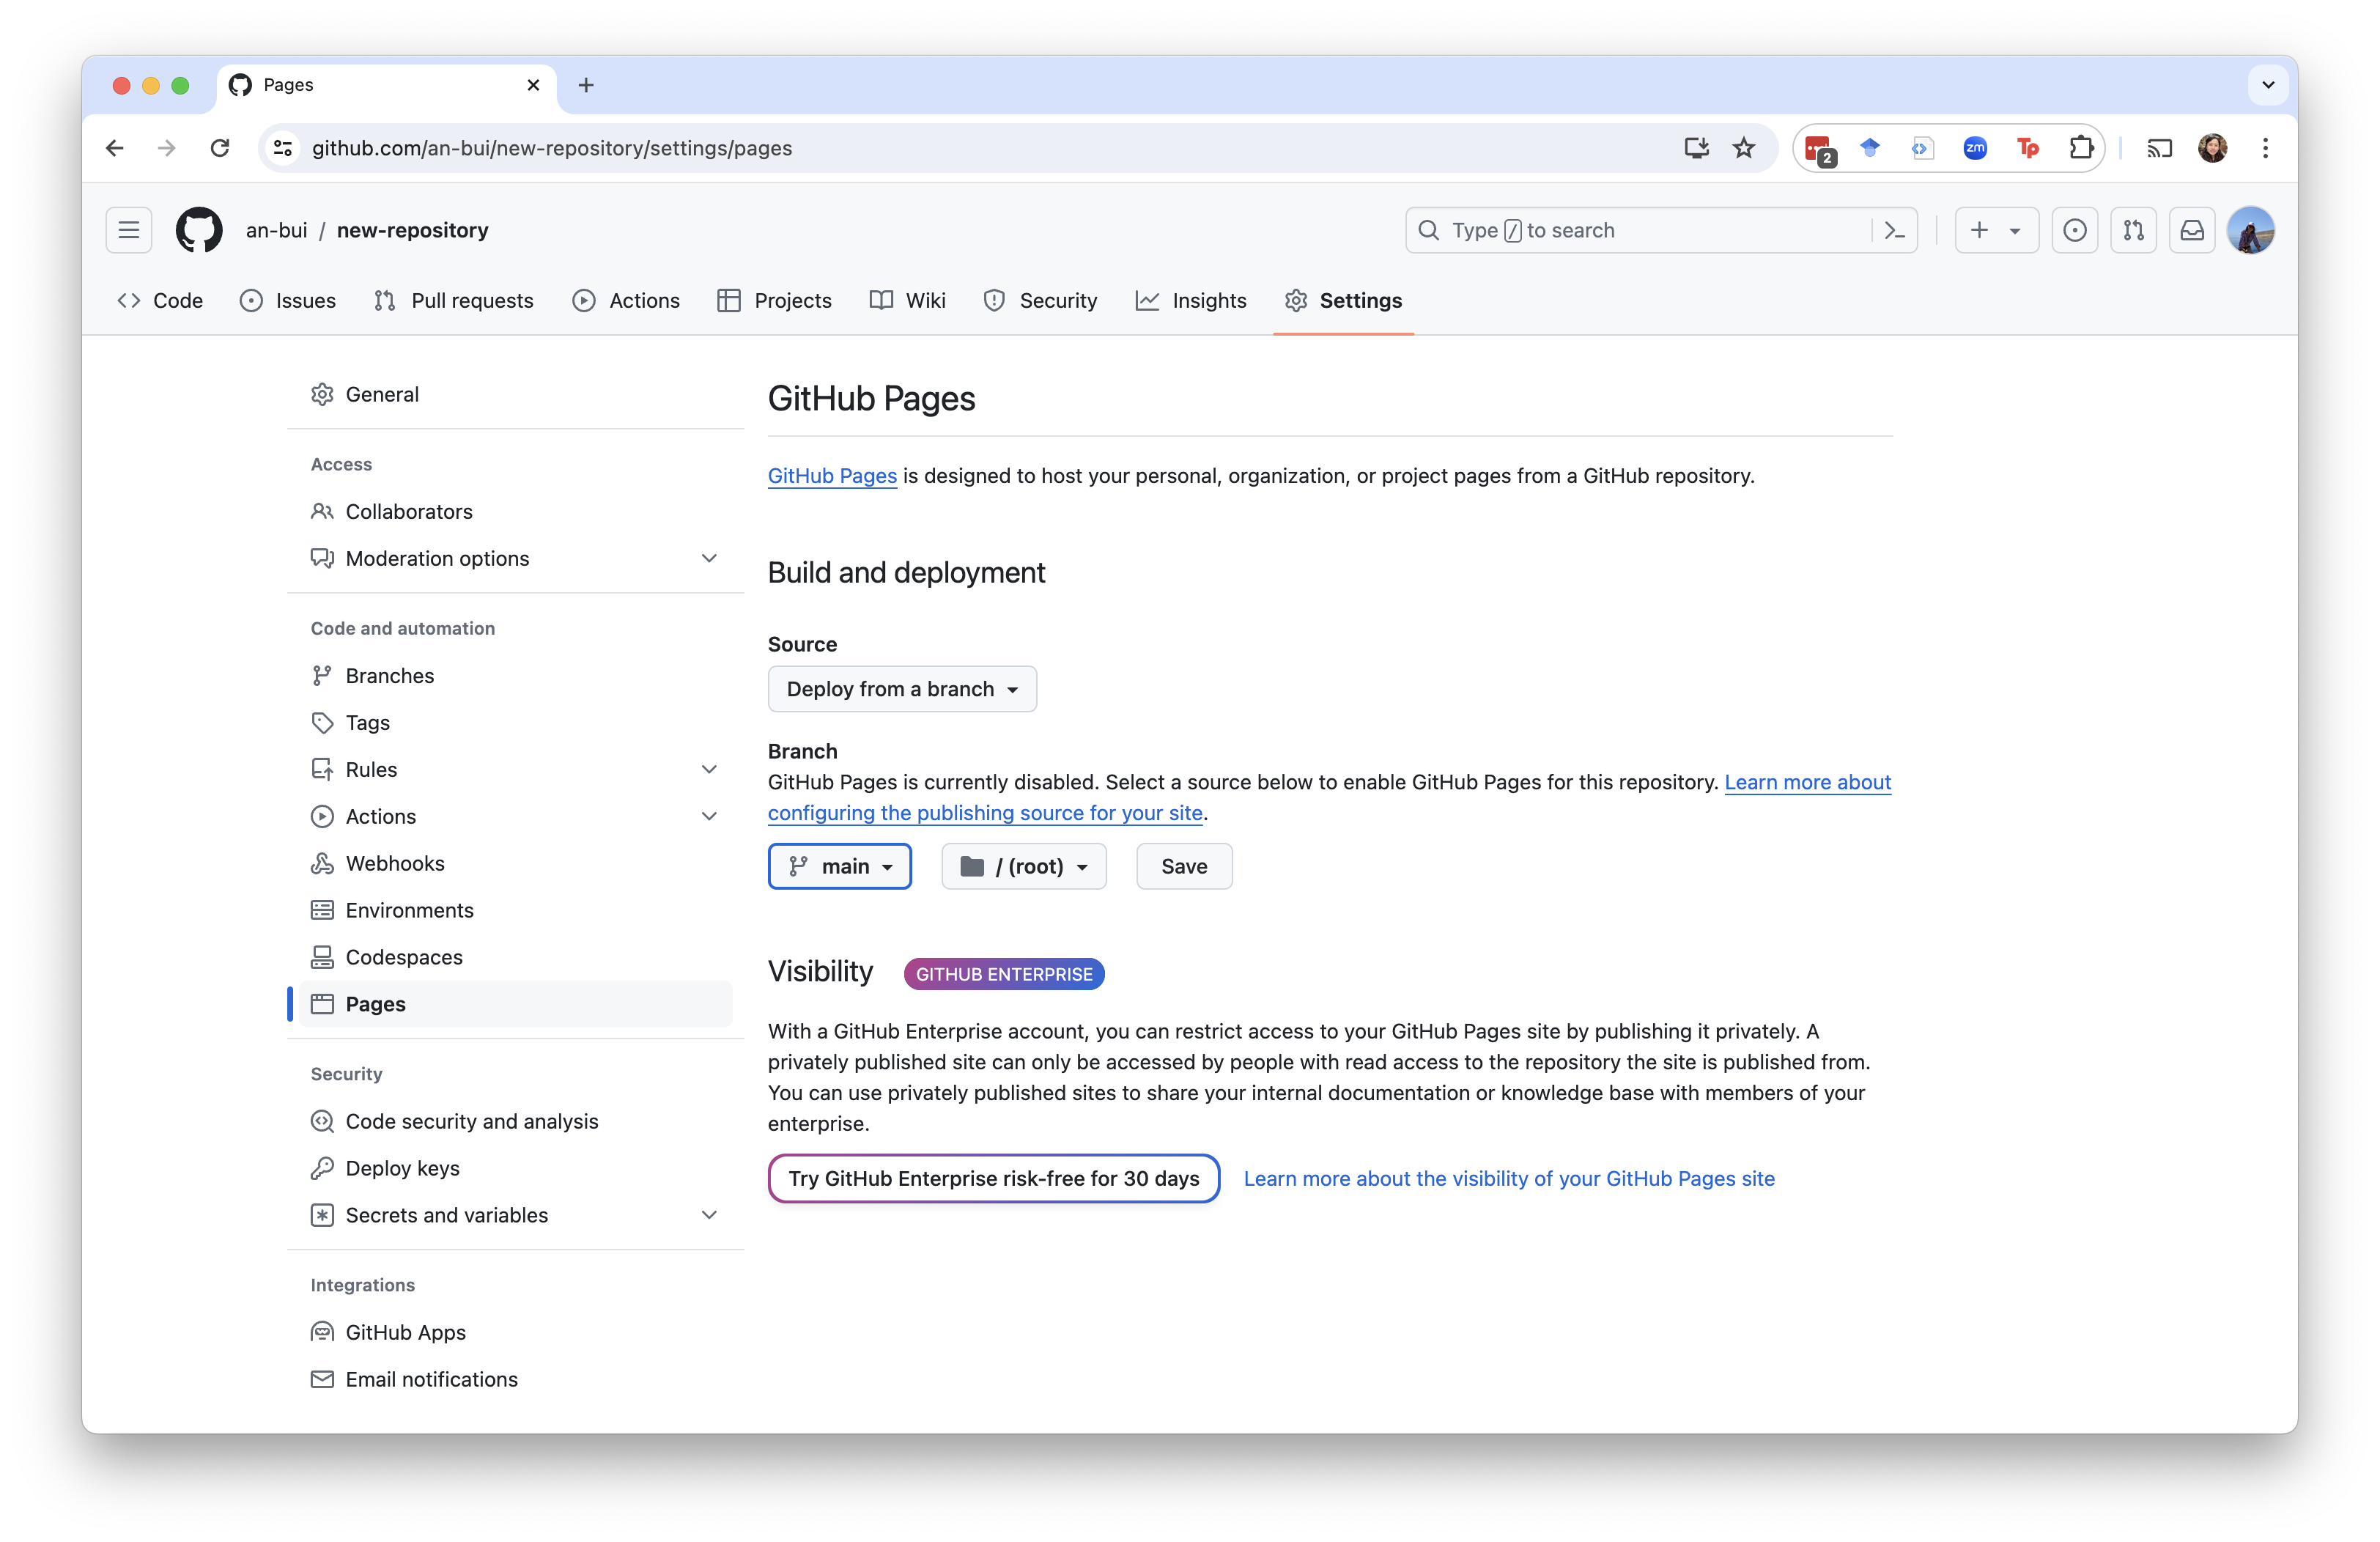Viewport: 2380px width, 1542px height.
Task: Click Try GitHub Enterprise risk-free button
Action: pos(993,1178)
